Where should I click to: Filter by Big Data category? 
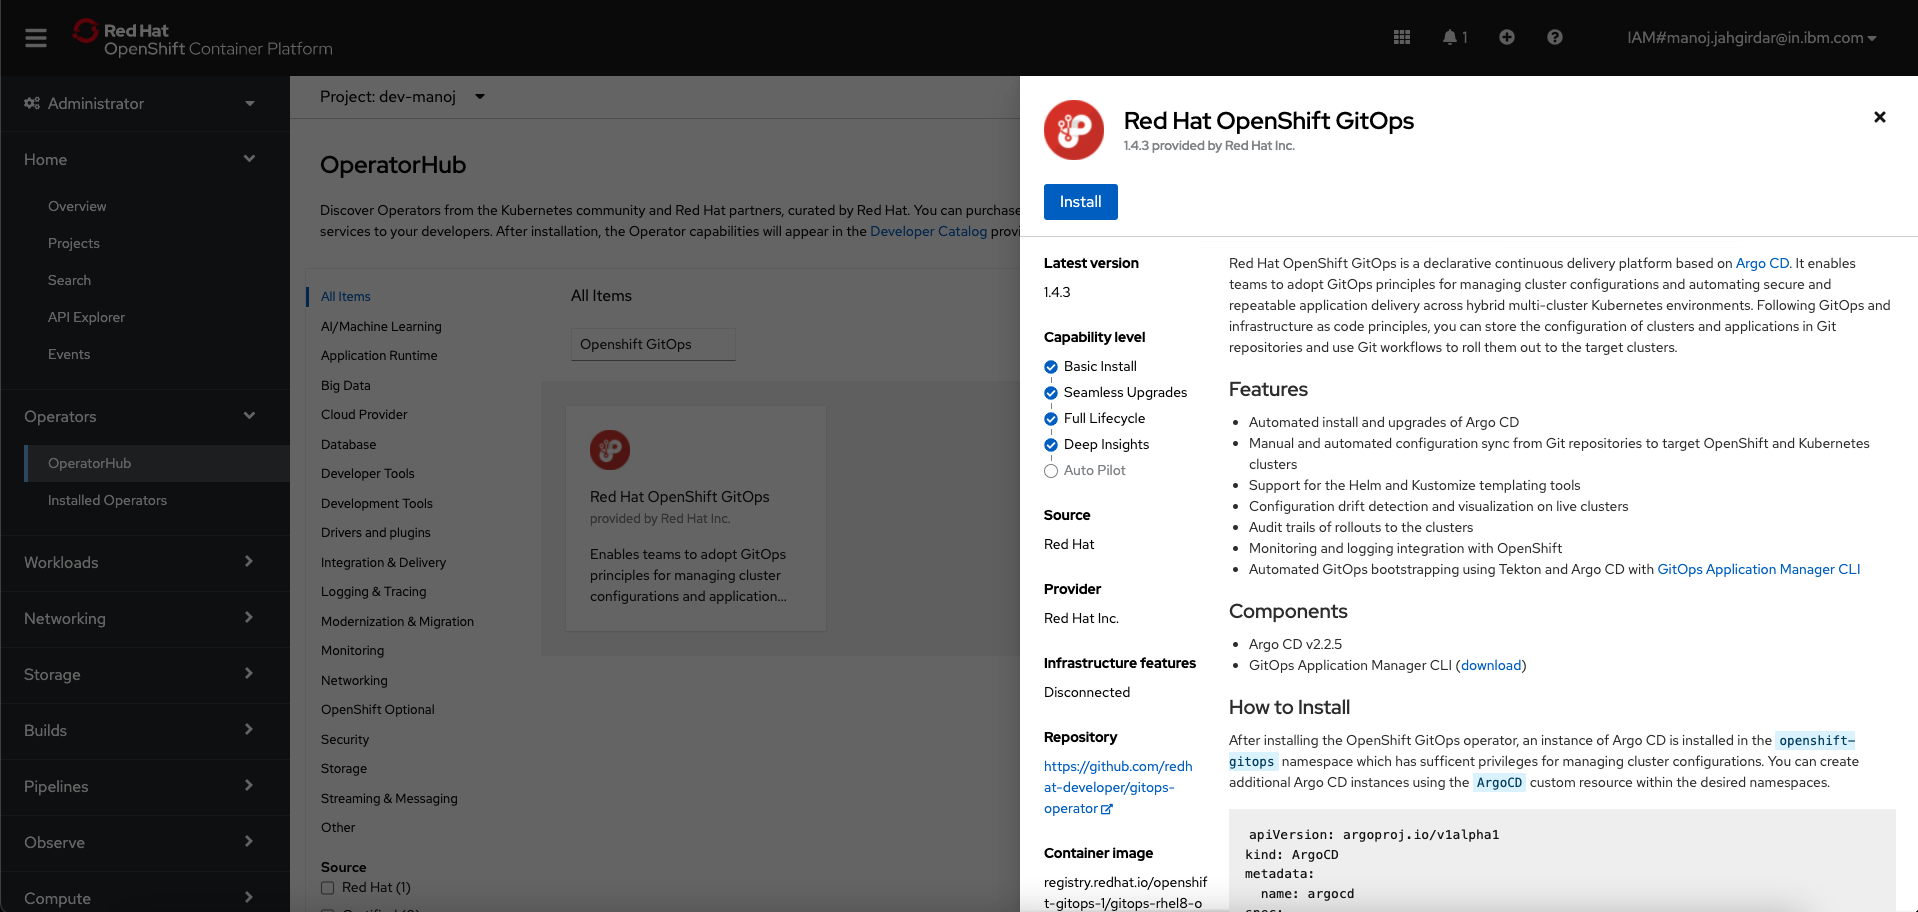pyautogui.click(x=345, y=386)
